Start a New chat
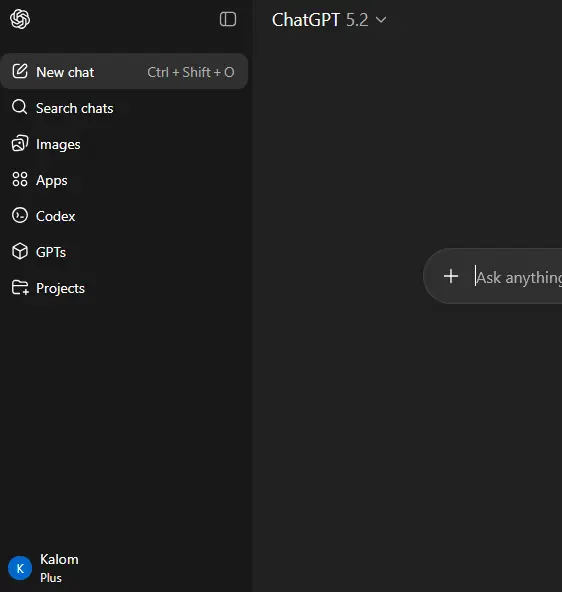 tap(124, 71)
